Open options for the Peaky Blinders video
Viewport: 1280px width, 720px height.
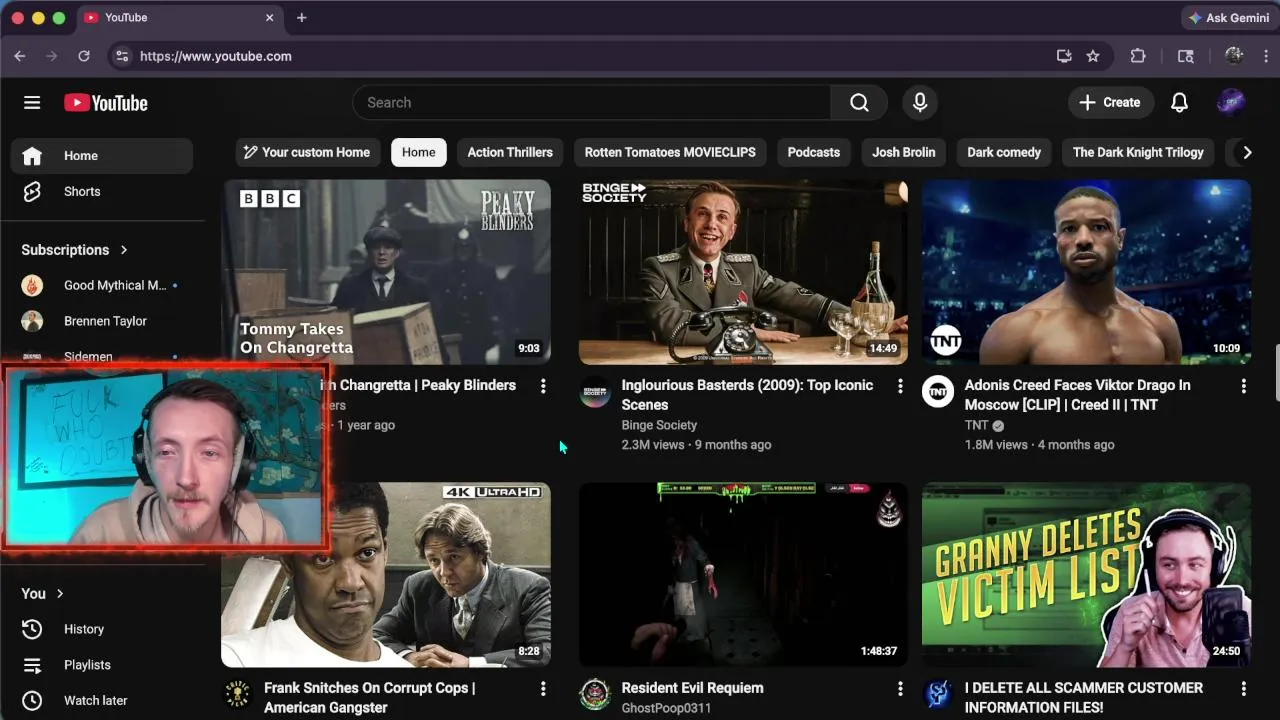click(543, 386)
